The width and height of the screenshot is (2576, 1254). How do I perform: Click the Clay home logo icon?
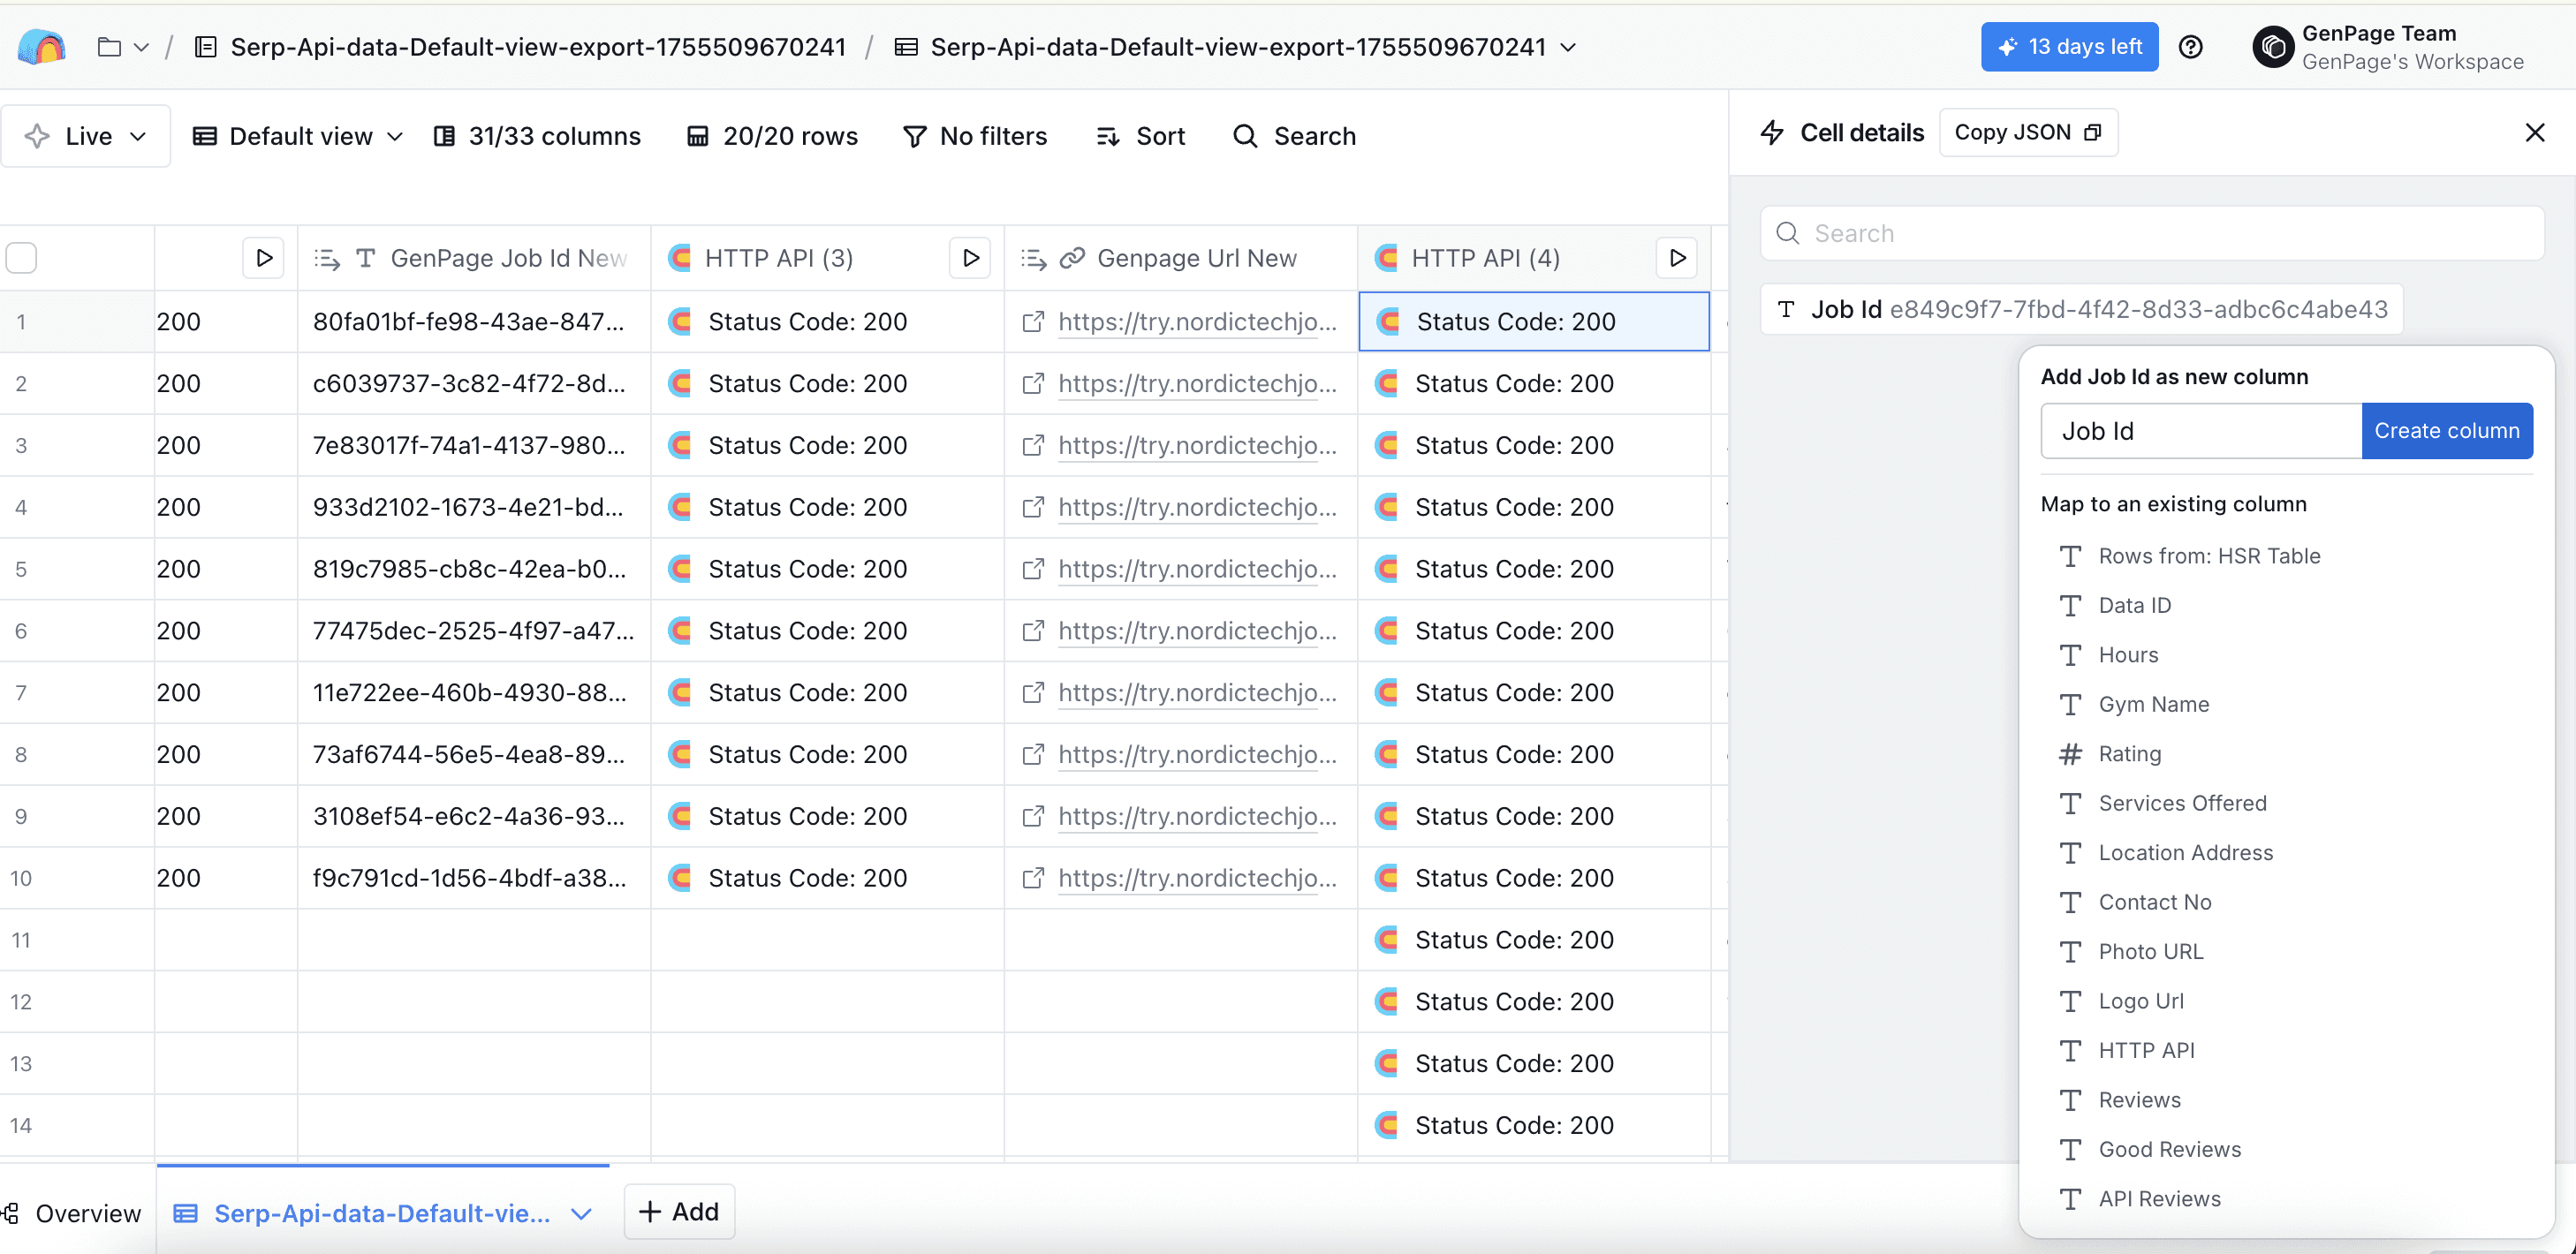tap(42, 47)
